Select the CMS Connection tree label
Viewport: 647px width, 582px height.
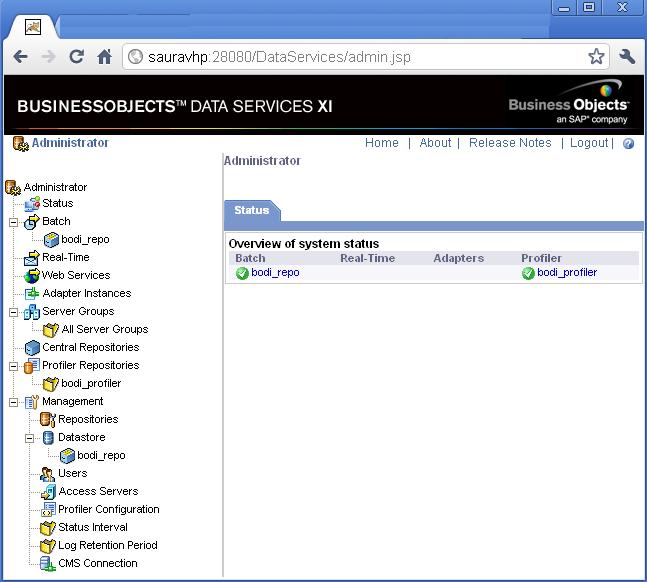(98, 563)
